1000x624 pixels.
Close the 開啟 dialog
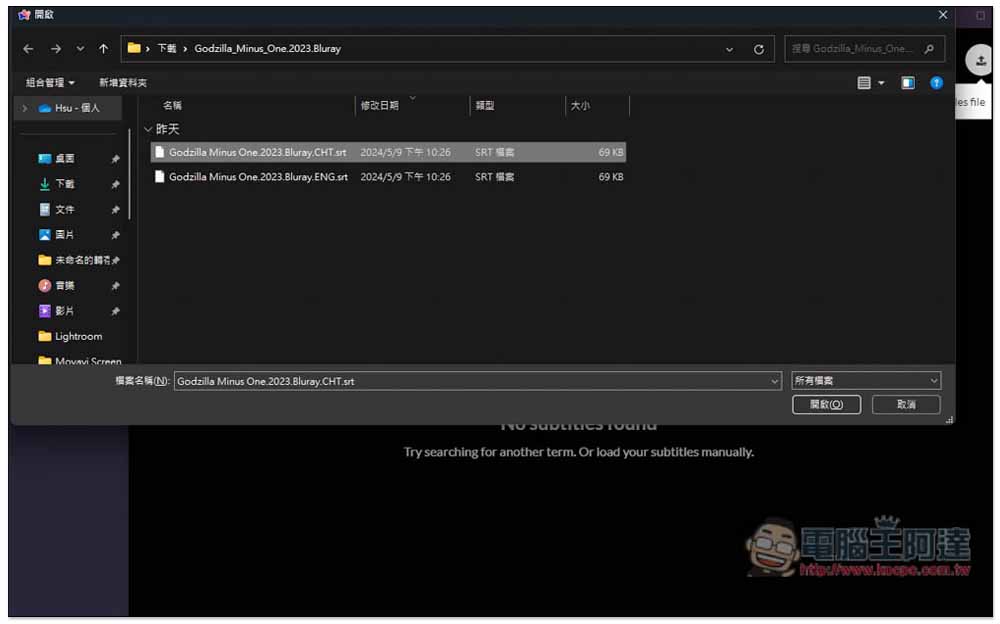943,15
